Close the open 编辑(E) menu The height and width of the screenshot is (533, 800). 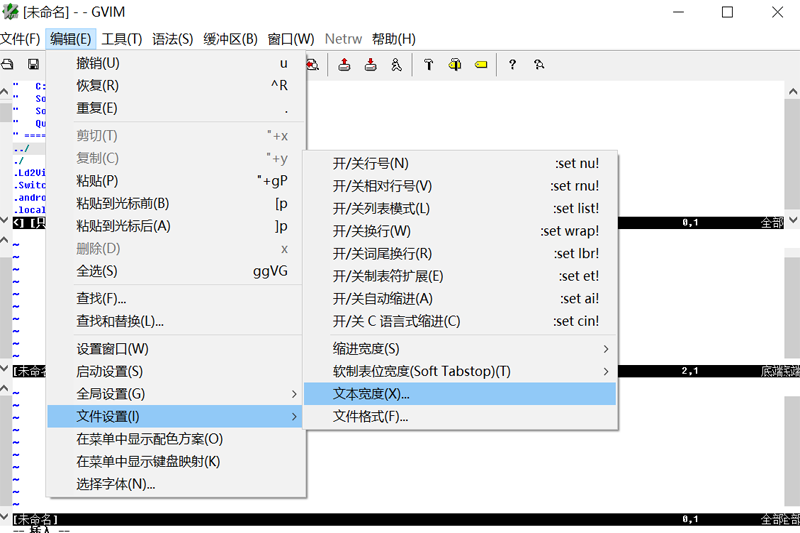tap(70, 39)
